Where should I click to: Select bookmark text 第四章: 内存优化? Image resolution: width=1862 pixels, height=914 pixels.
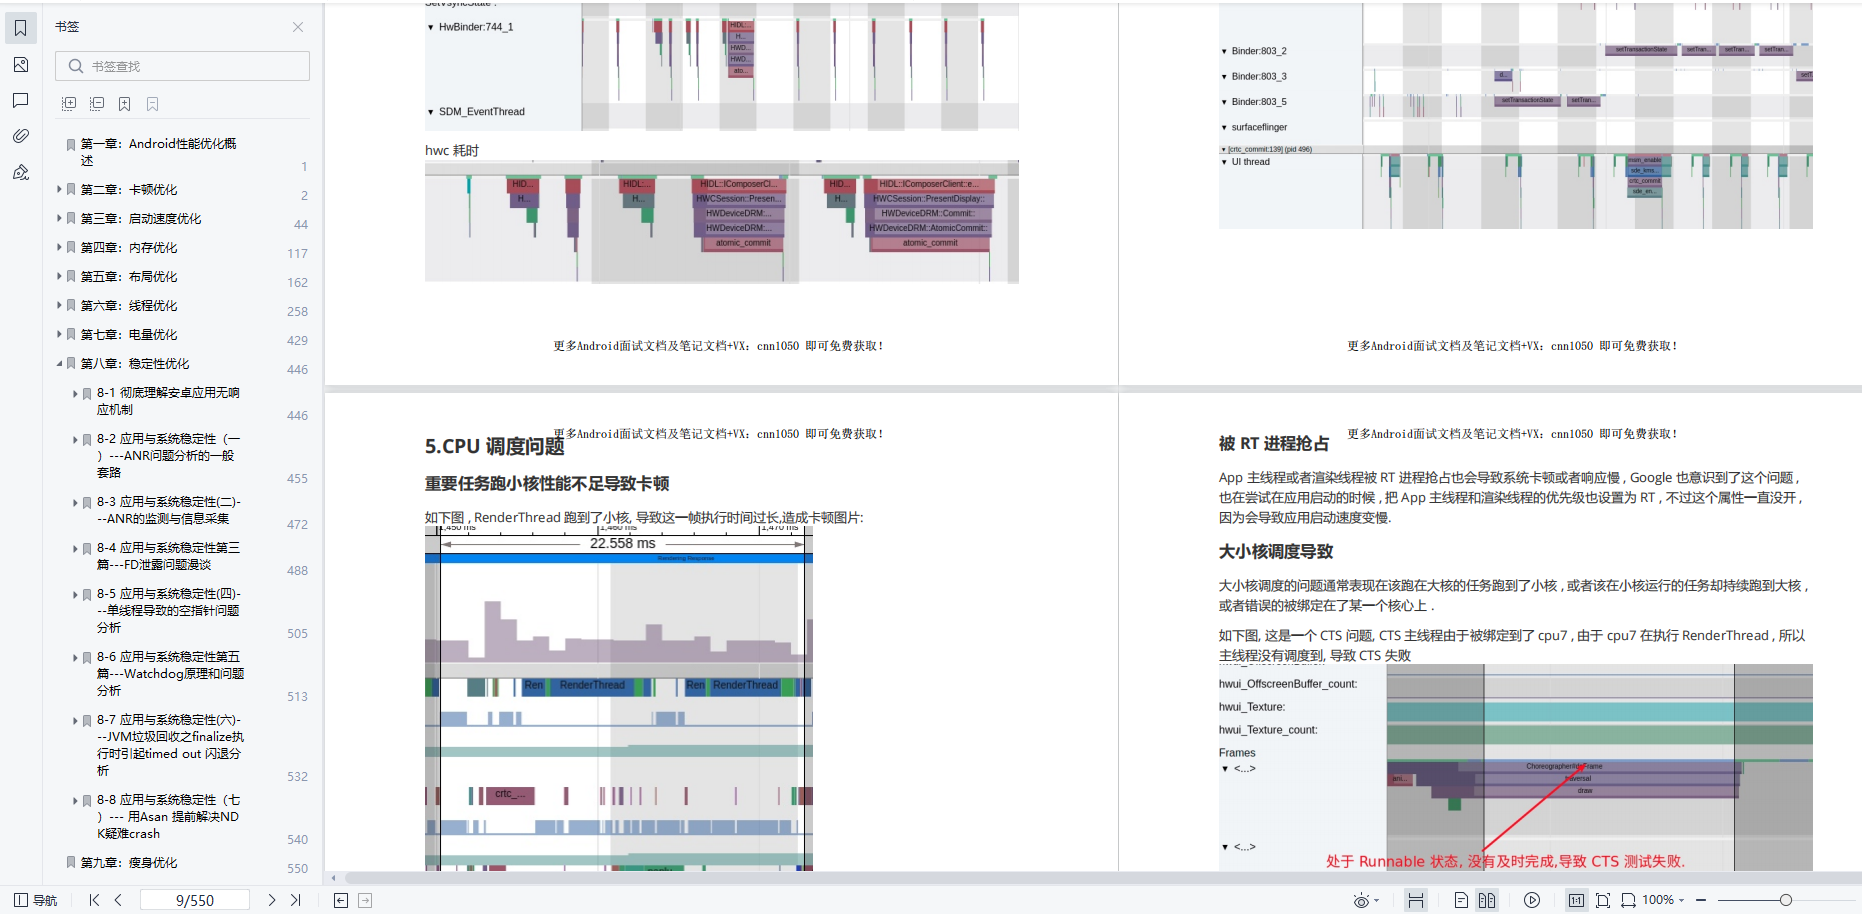point(129,247)
